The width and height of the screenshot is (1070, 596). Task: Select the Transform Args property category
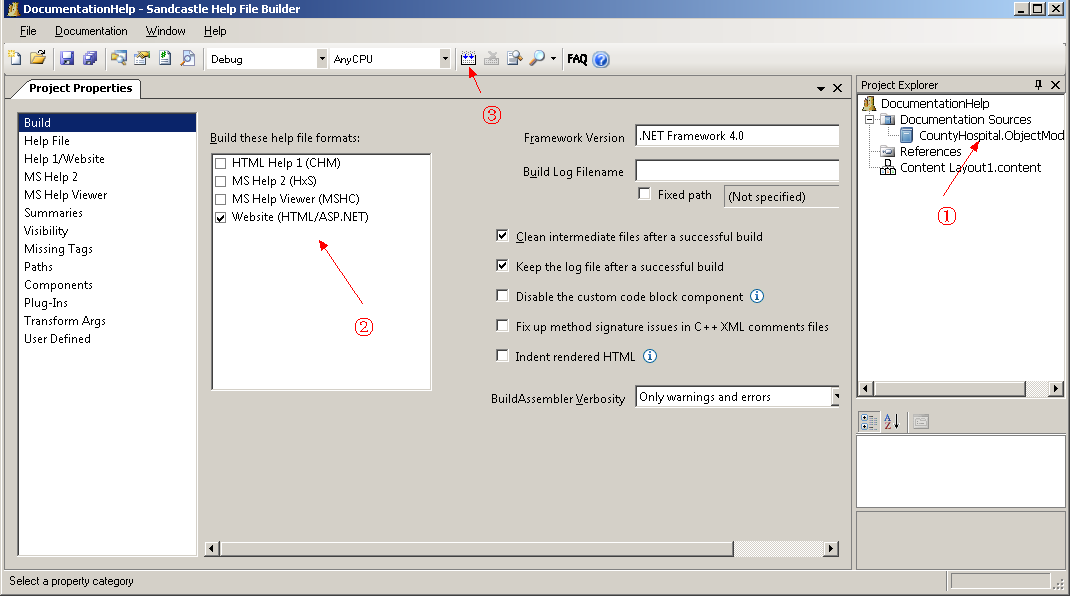click(x=107, y=320)
